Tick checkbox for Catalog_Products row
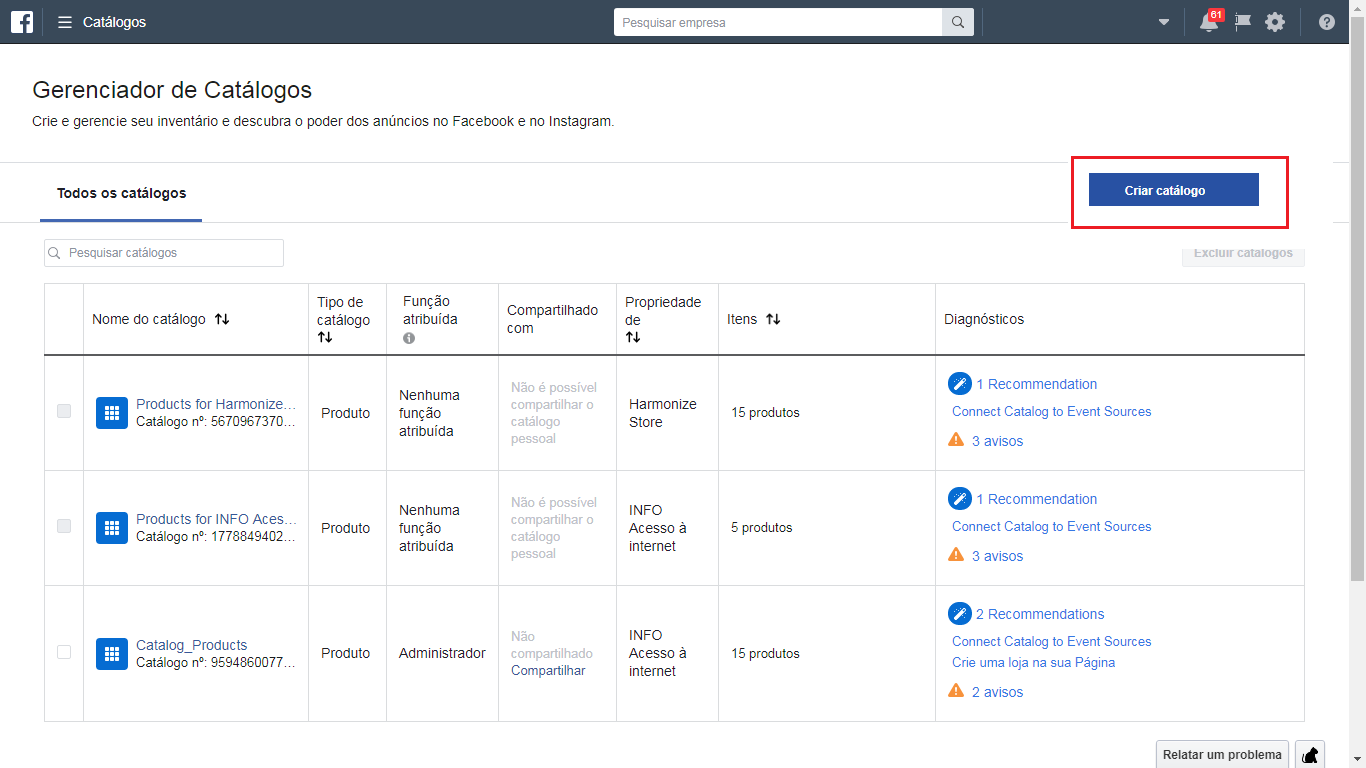The image size is (1366, 768). coord(64,652)
